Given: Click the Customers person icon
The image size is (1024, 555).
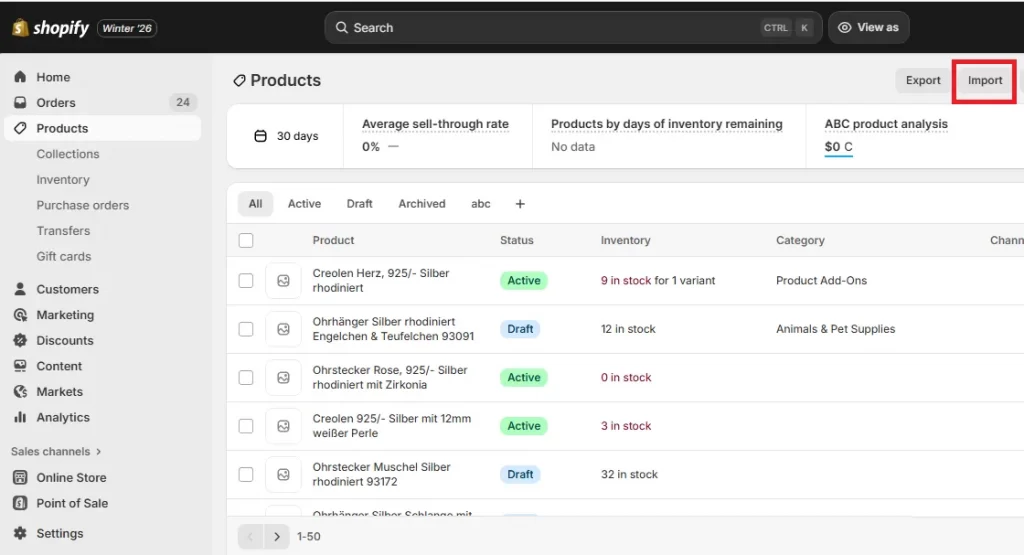Looking at the screenshot, I should tap(20, 289).
